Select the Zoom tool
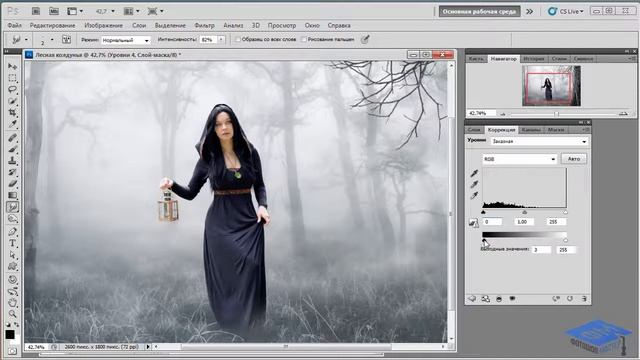Viewport: 640px width, 360px height. pyautogui.click(x=13, y=314)
